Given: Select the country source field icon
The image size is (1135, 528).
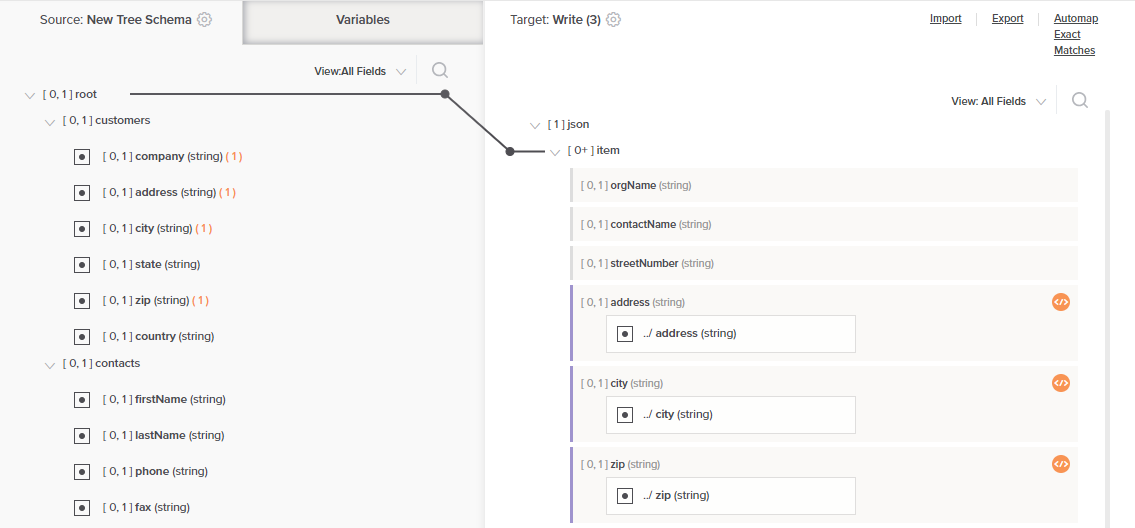Looking at the screenshot, I should coord(82,337).
